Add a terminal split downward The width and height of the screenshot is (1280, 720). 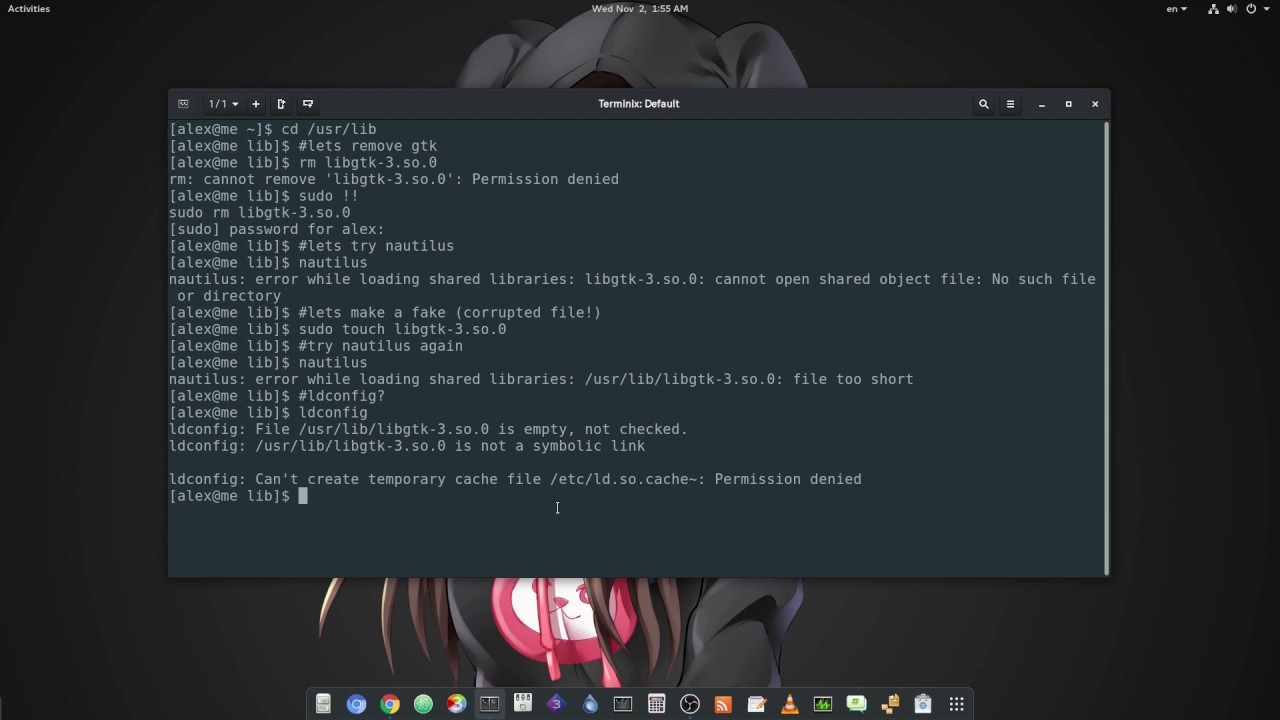308,104
